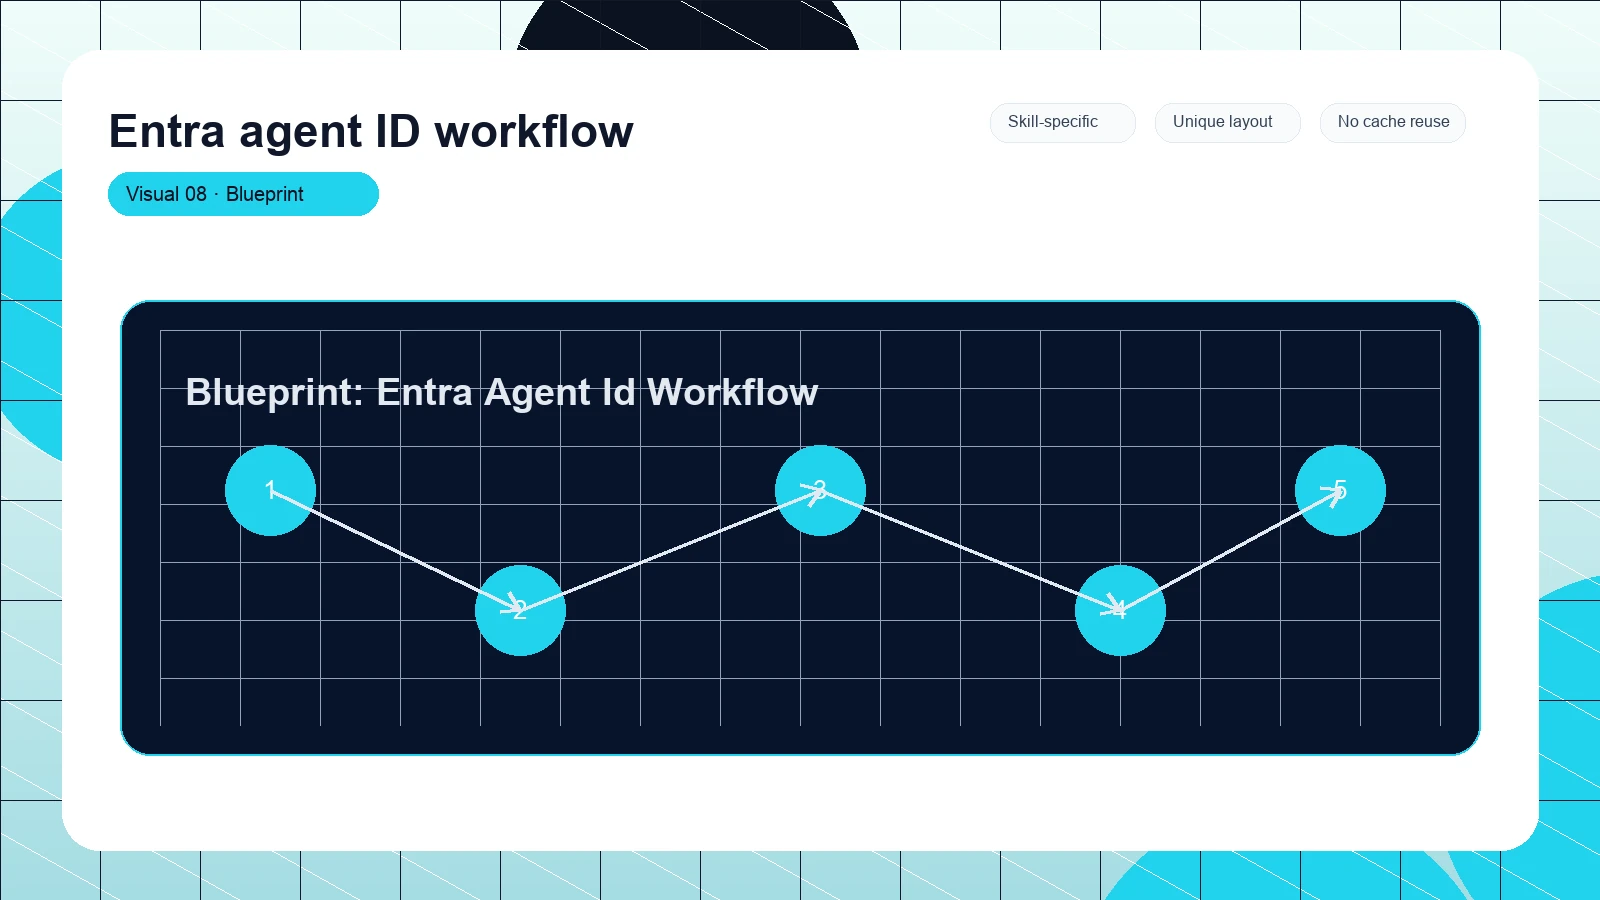Click the Entra agent ID workflow heading

[371, 131]
